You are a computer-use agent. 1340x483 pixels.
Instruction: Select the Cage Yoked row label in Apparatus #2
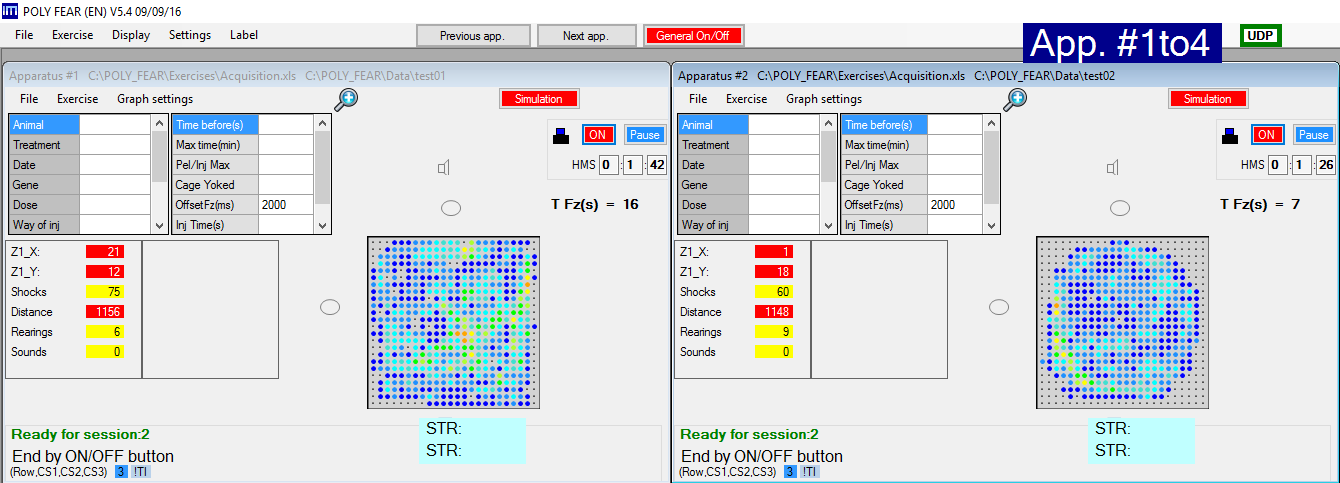pyautogui.click(x=884, y=184)
